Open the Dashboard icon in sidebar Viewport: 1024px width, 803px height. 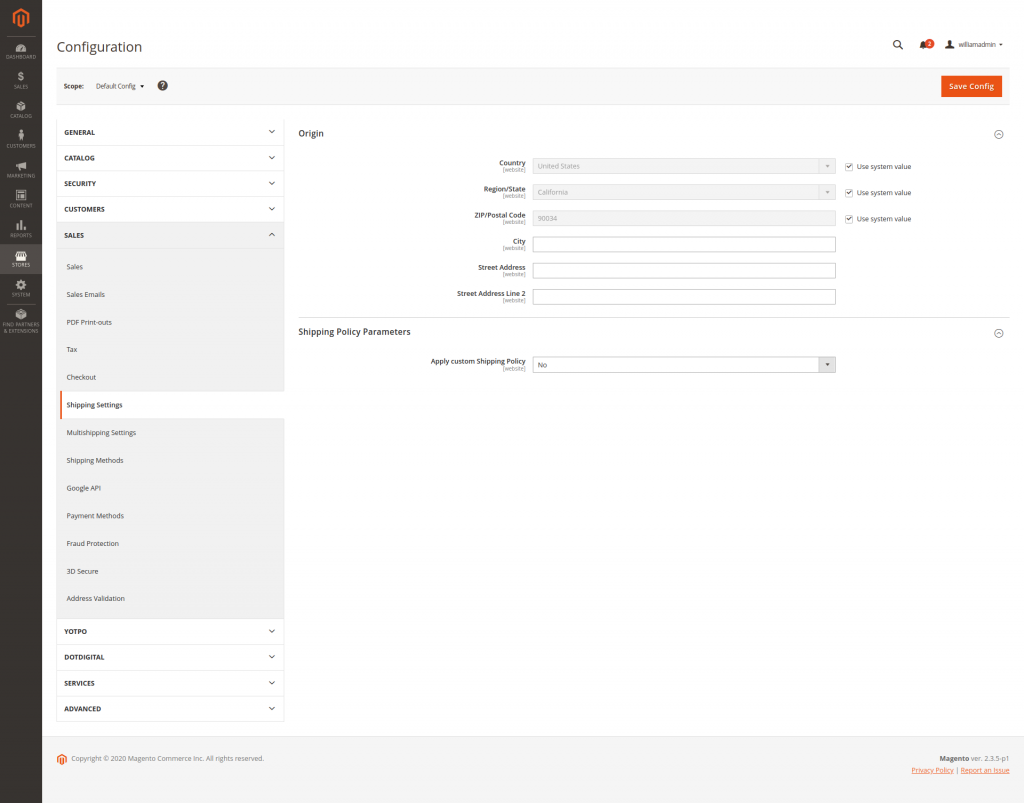(21, 49)
